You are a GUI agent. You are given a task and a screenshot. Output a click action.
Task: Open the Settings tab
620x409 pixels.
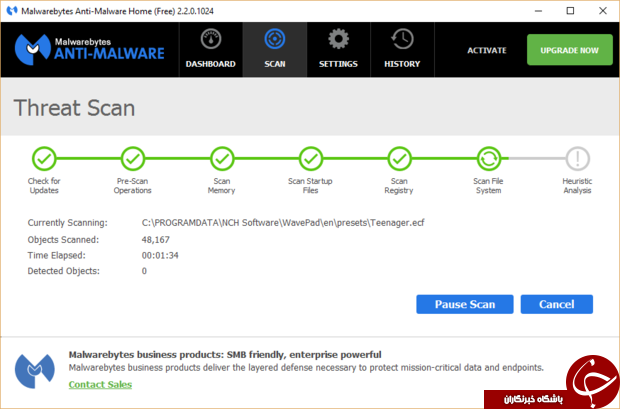[338, 49]
